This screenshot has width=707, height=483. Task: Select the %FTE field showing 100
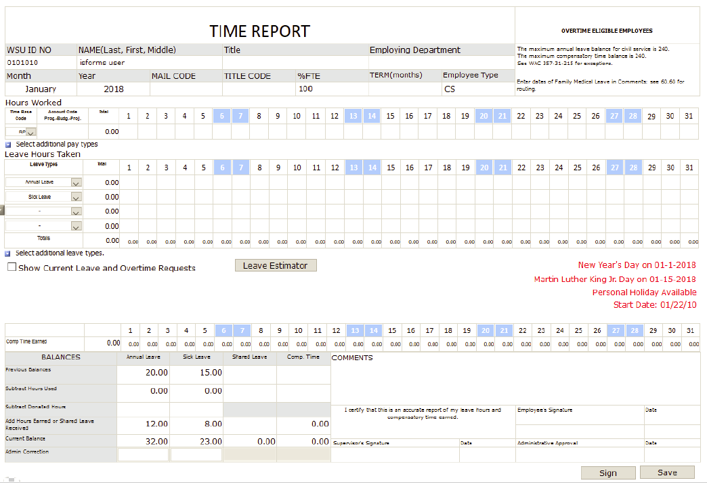pos(330,89)
